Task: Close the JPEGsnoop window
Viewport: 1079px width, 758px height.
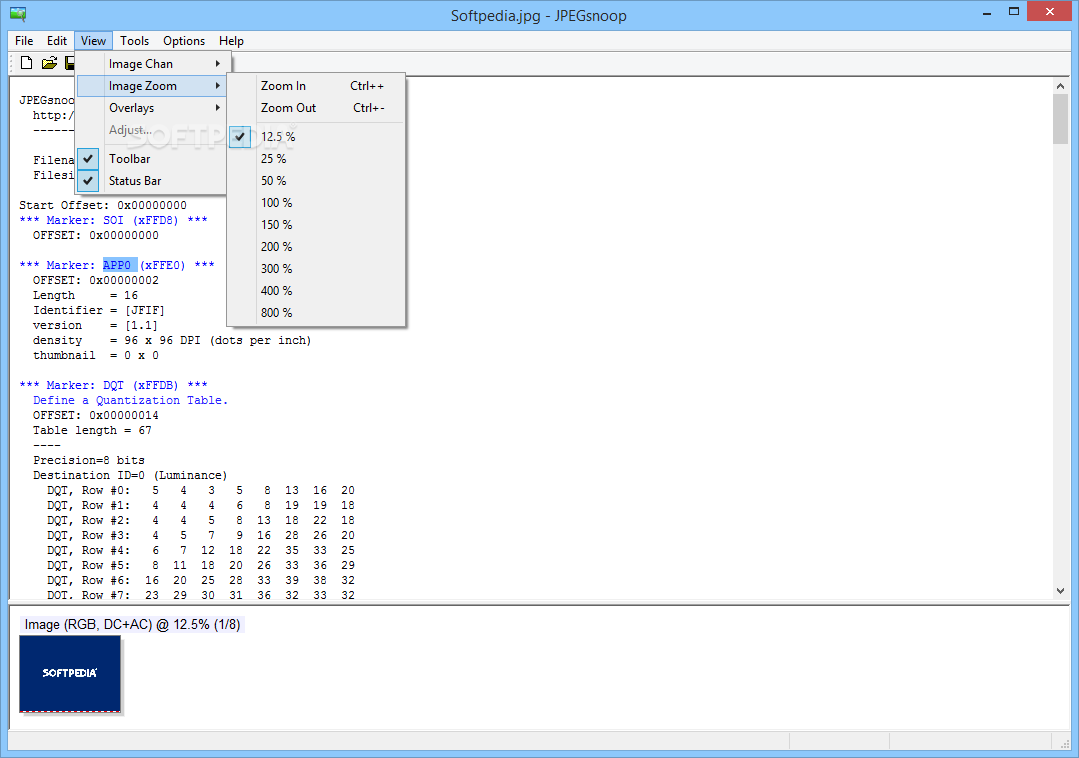Action: 1050,11
